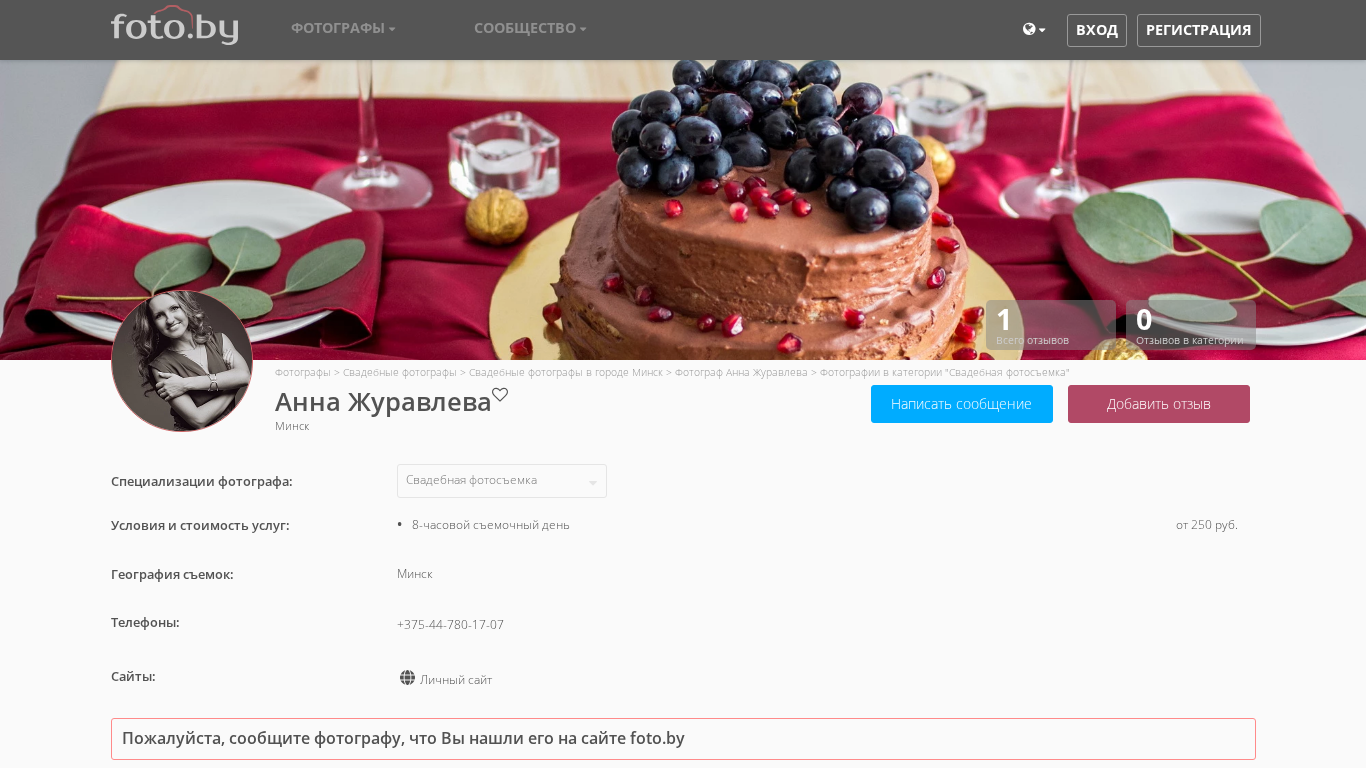Click the foto.by logo

174,26
